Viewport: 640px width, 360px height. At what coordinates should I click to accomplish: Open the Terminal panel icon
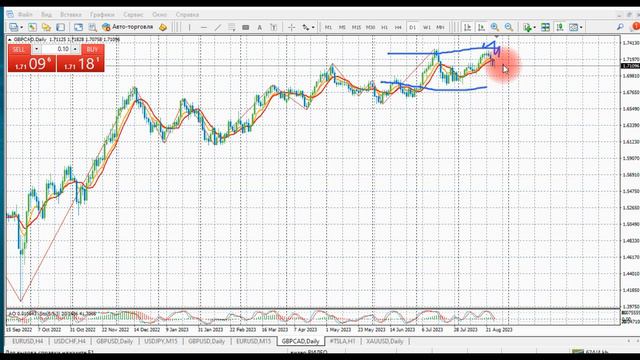78,27
